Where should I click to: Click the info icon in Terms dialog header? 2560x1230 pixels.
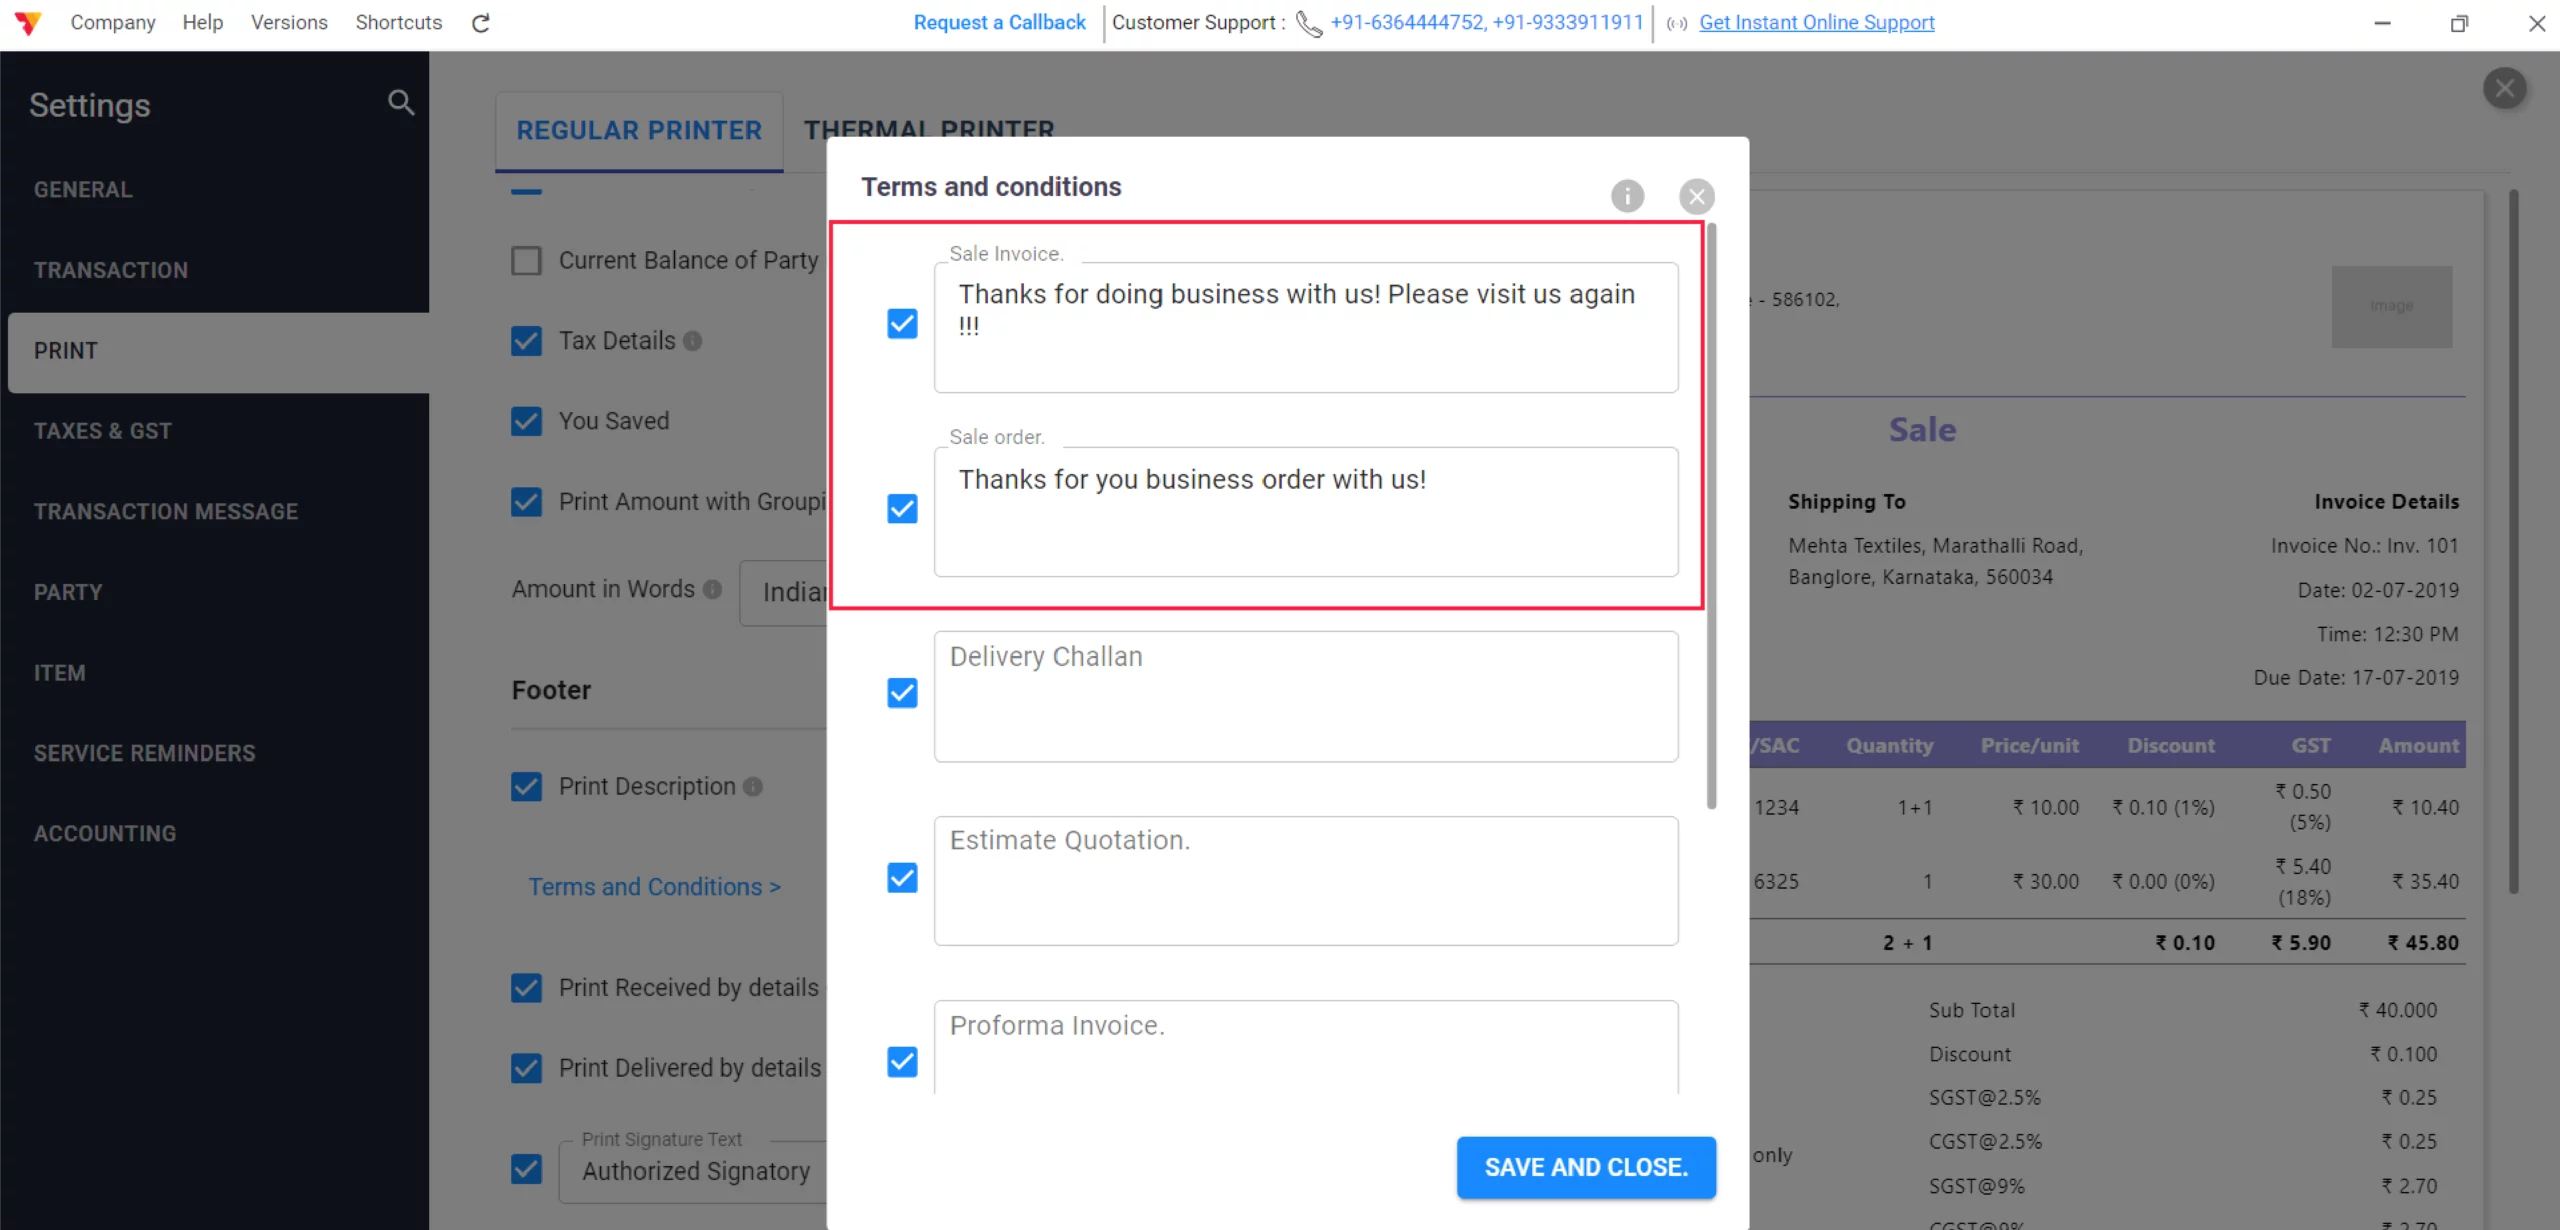1627,196
